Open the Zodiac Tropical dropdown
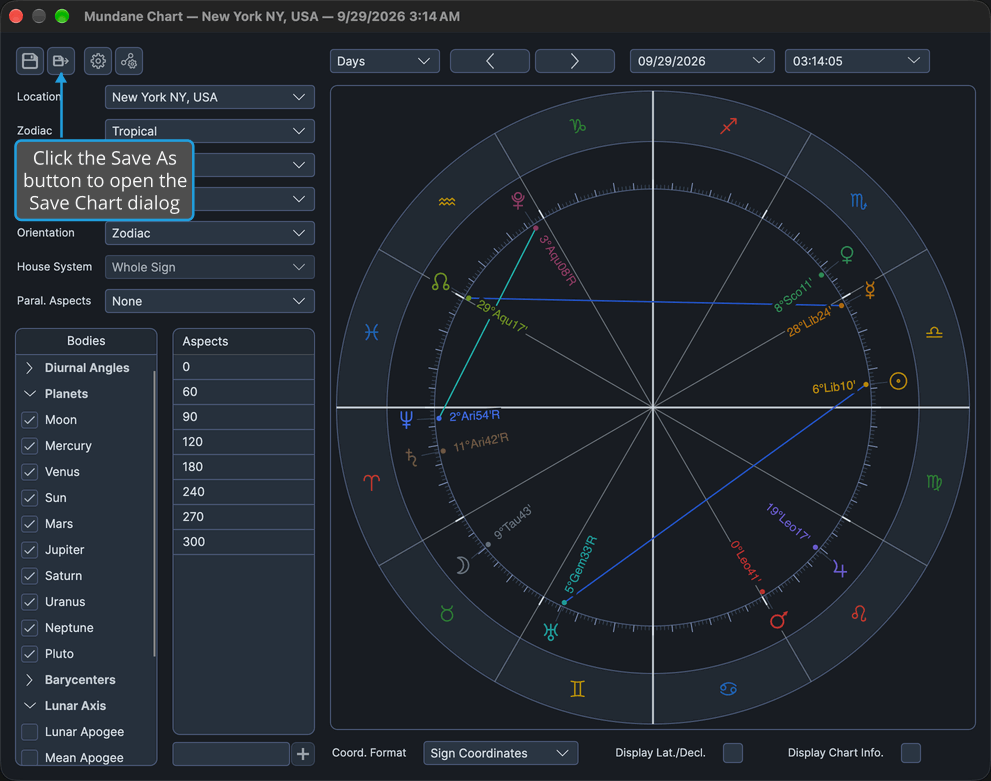This screenshot has width=991, height=781. tap(210, 131)
